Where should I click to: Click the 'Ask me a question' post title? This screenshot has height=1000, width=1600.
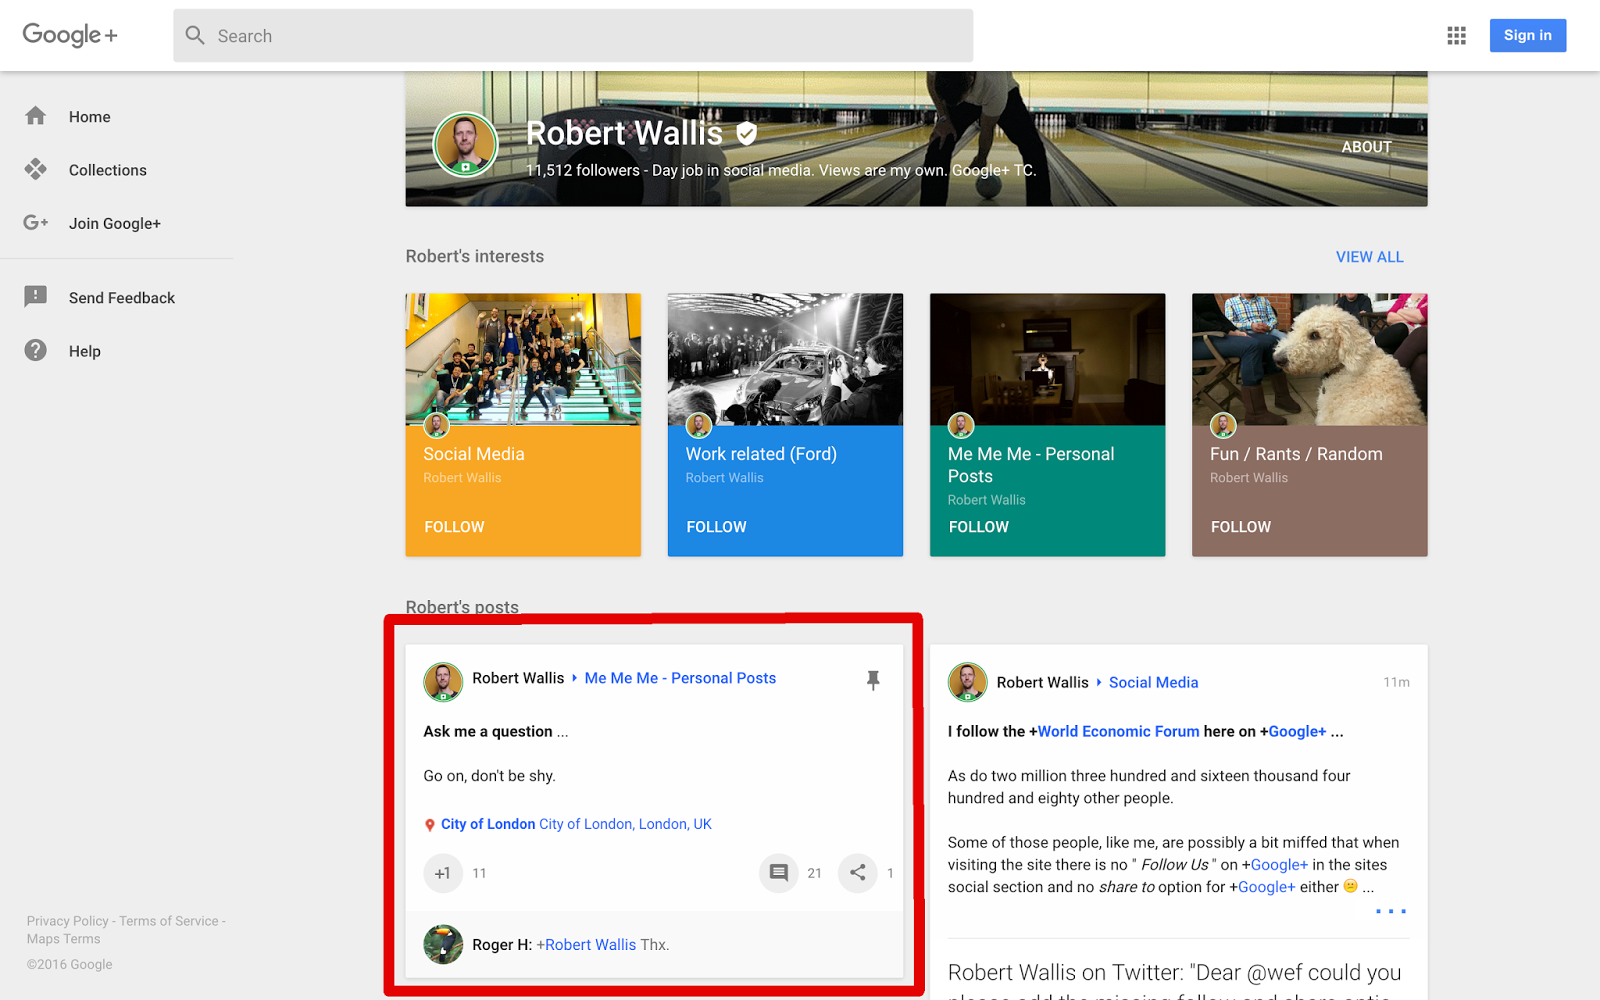click(488, 731)
